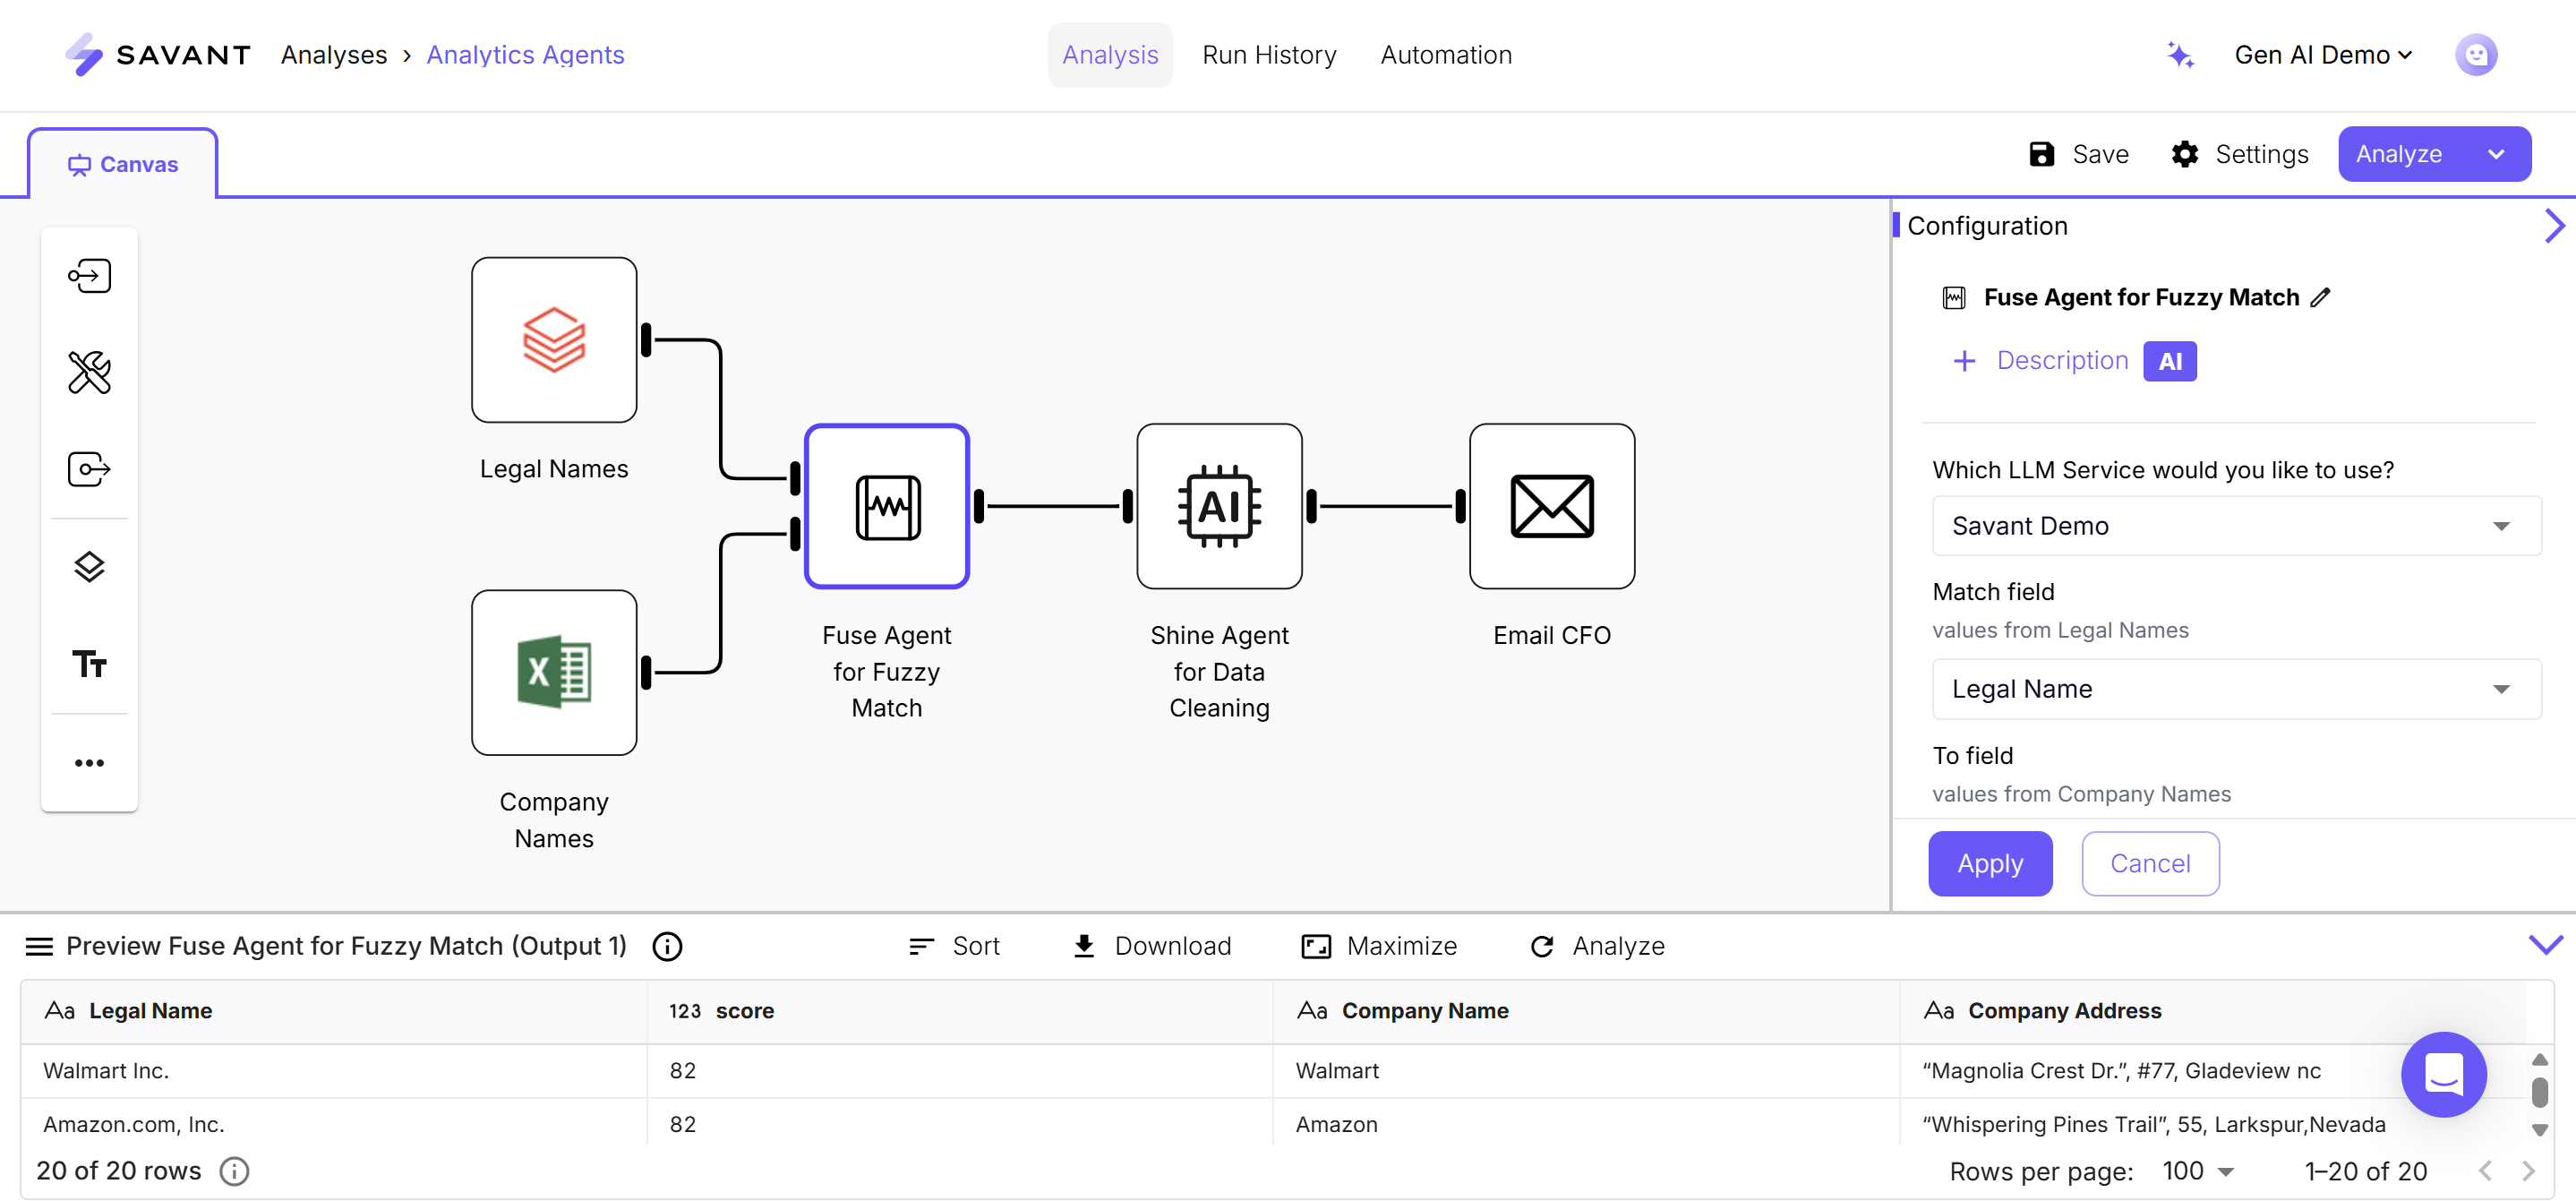Open Settings from the toolbar
This screenshot has height=1201, width=2576.
[2239, 154]
